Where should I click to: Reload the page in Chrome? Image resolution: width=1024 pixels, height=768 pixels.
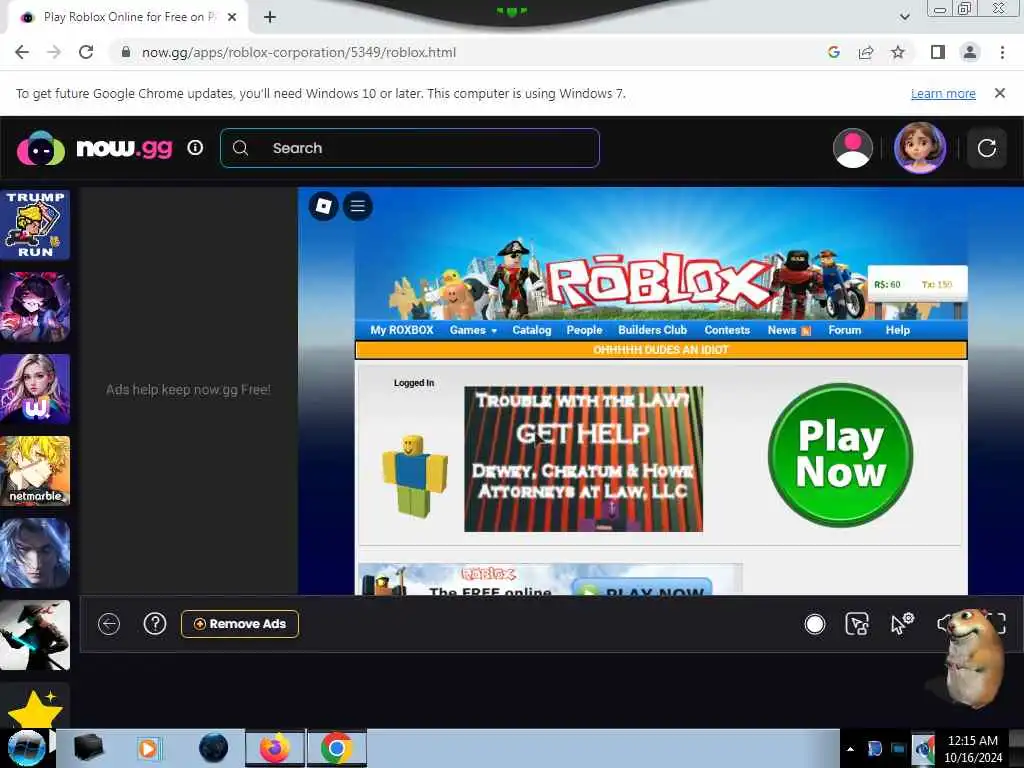(x=86, y=52)
